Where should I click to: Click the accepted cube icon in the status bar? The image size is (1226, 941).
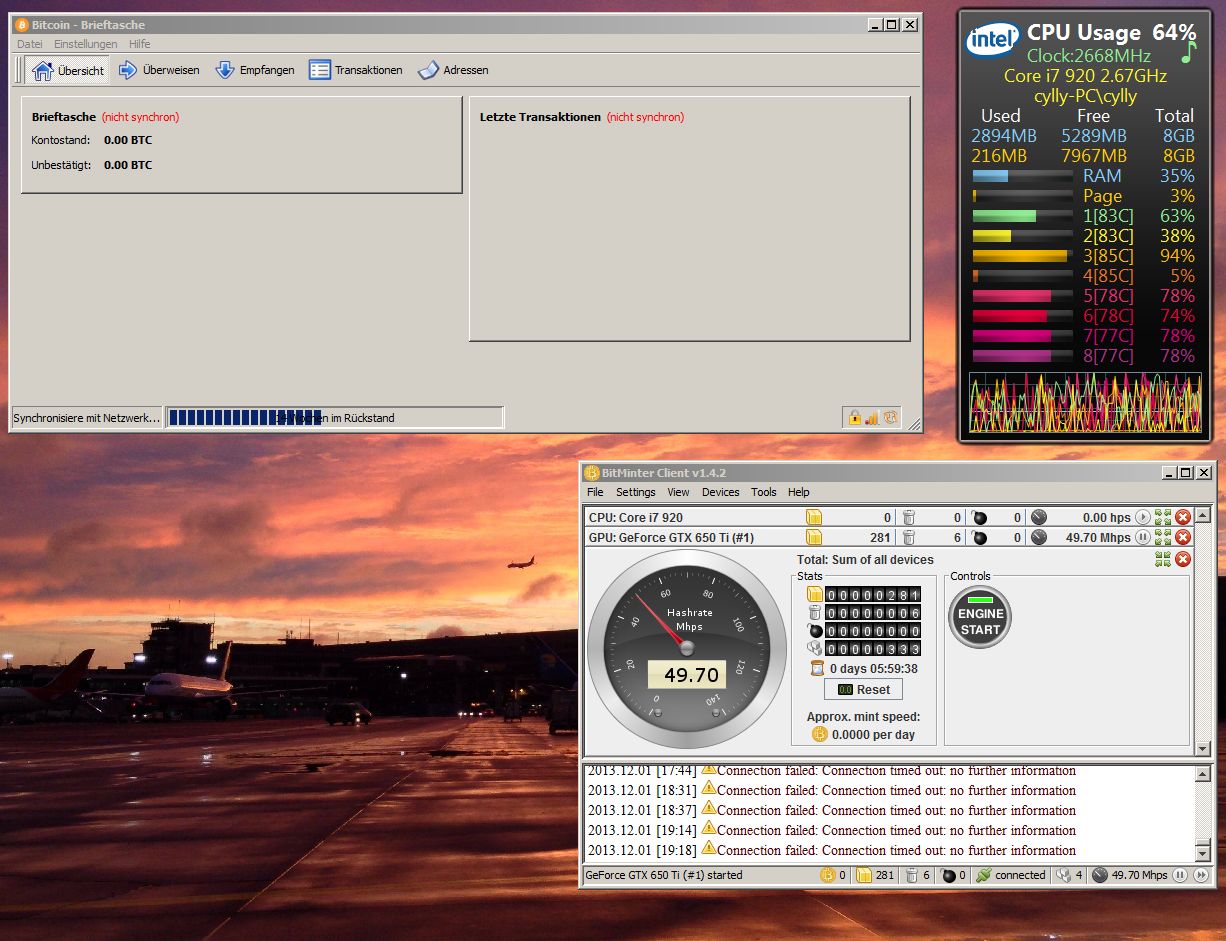864,875
